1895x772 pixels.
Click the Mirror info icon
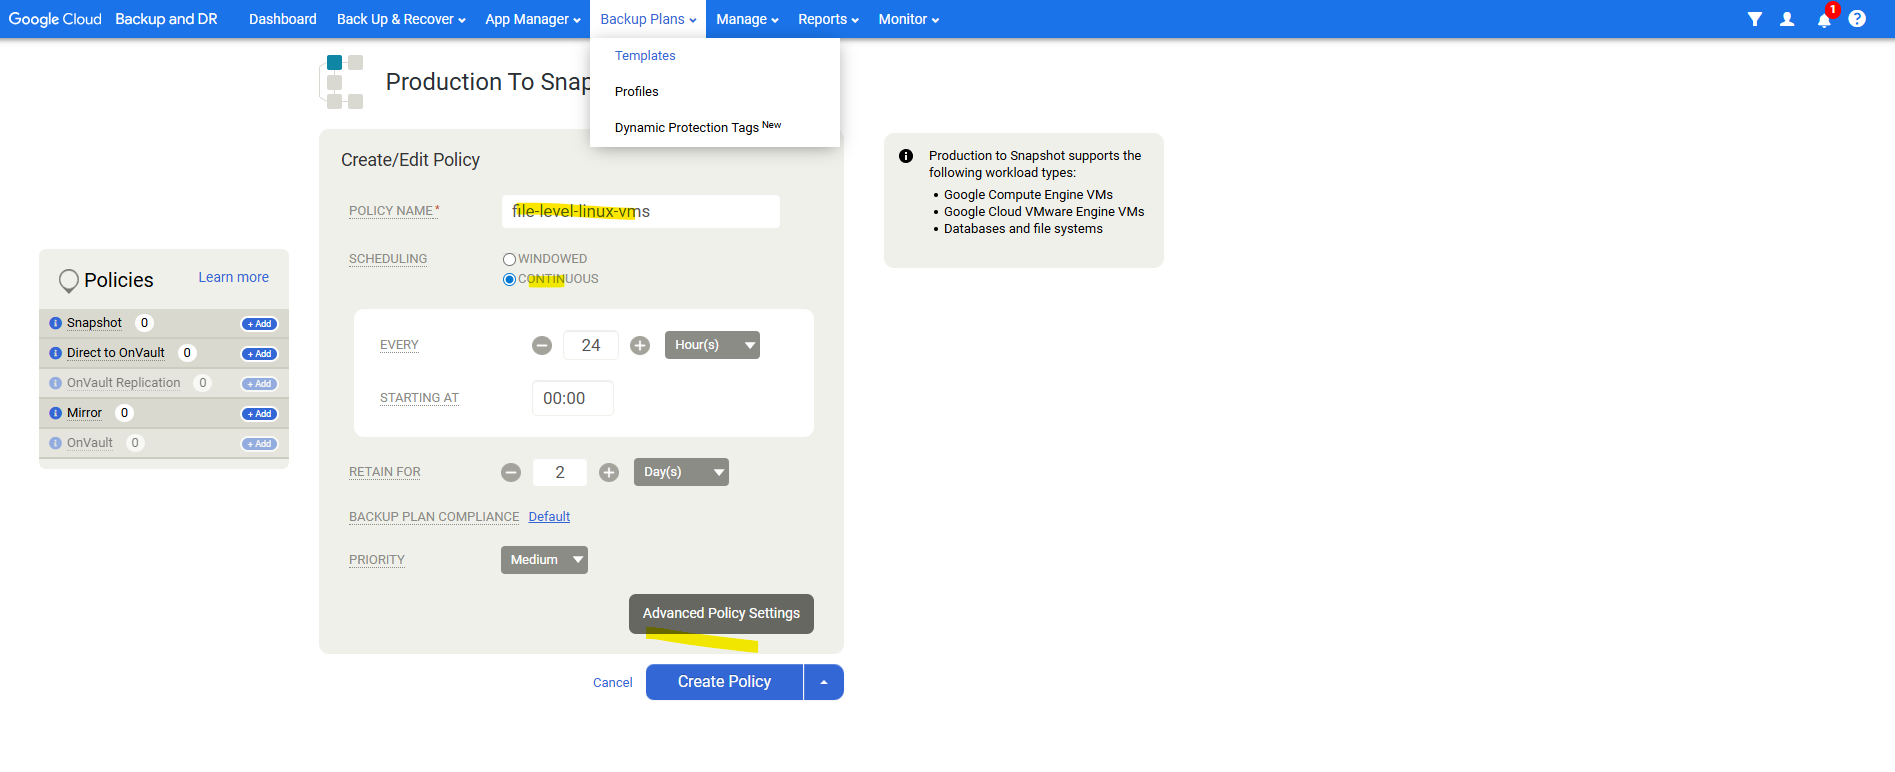pyautogui.click(x=56, y=413)
